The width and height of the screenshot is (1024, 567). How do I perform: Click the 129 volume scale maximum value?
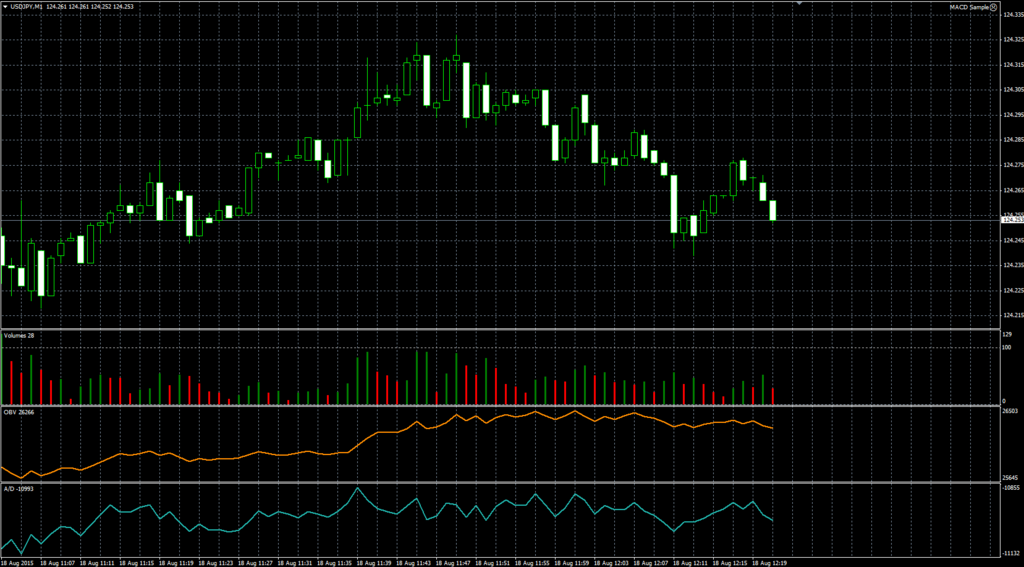pos(1007,334)
